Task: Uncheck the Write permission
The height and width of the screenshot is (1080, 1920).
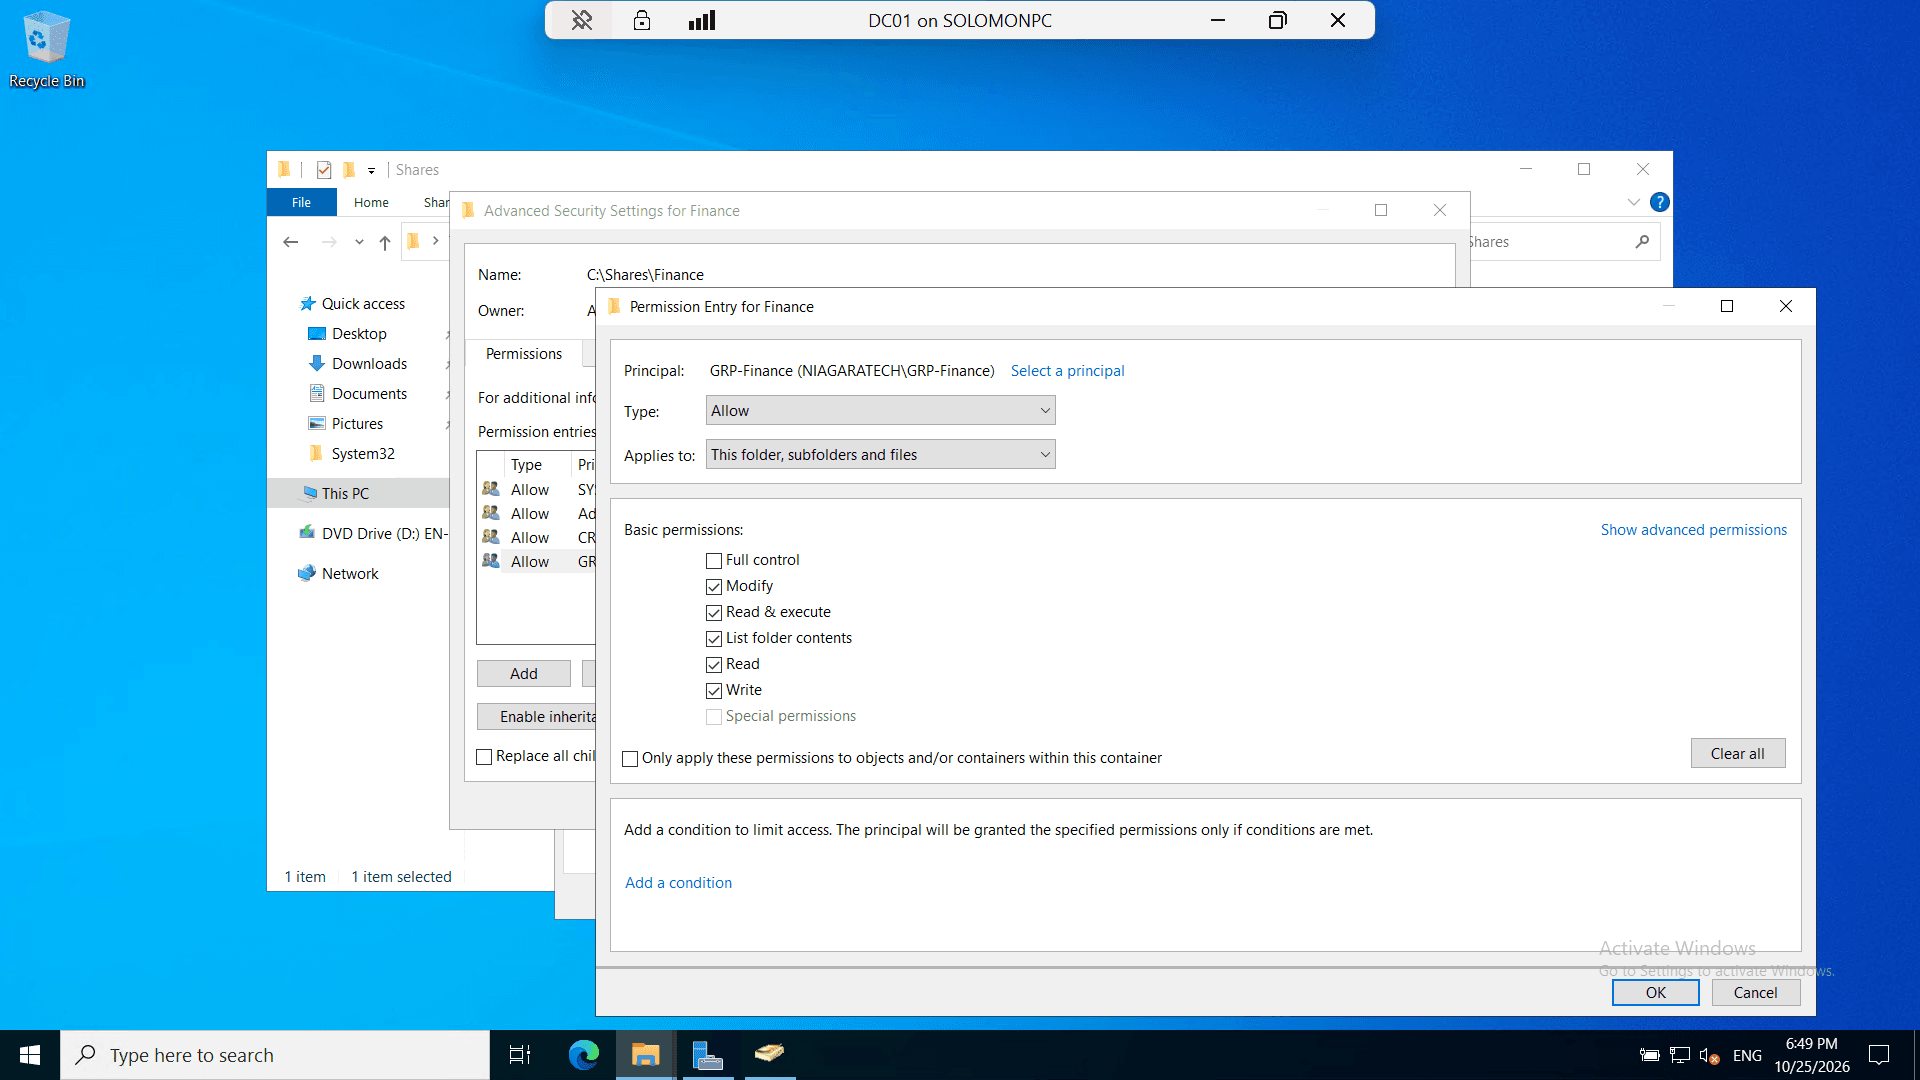Action: (714, 691)
